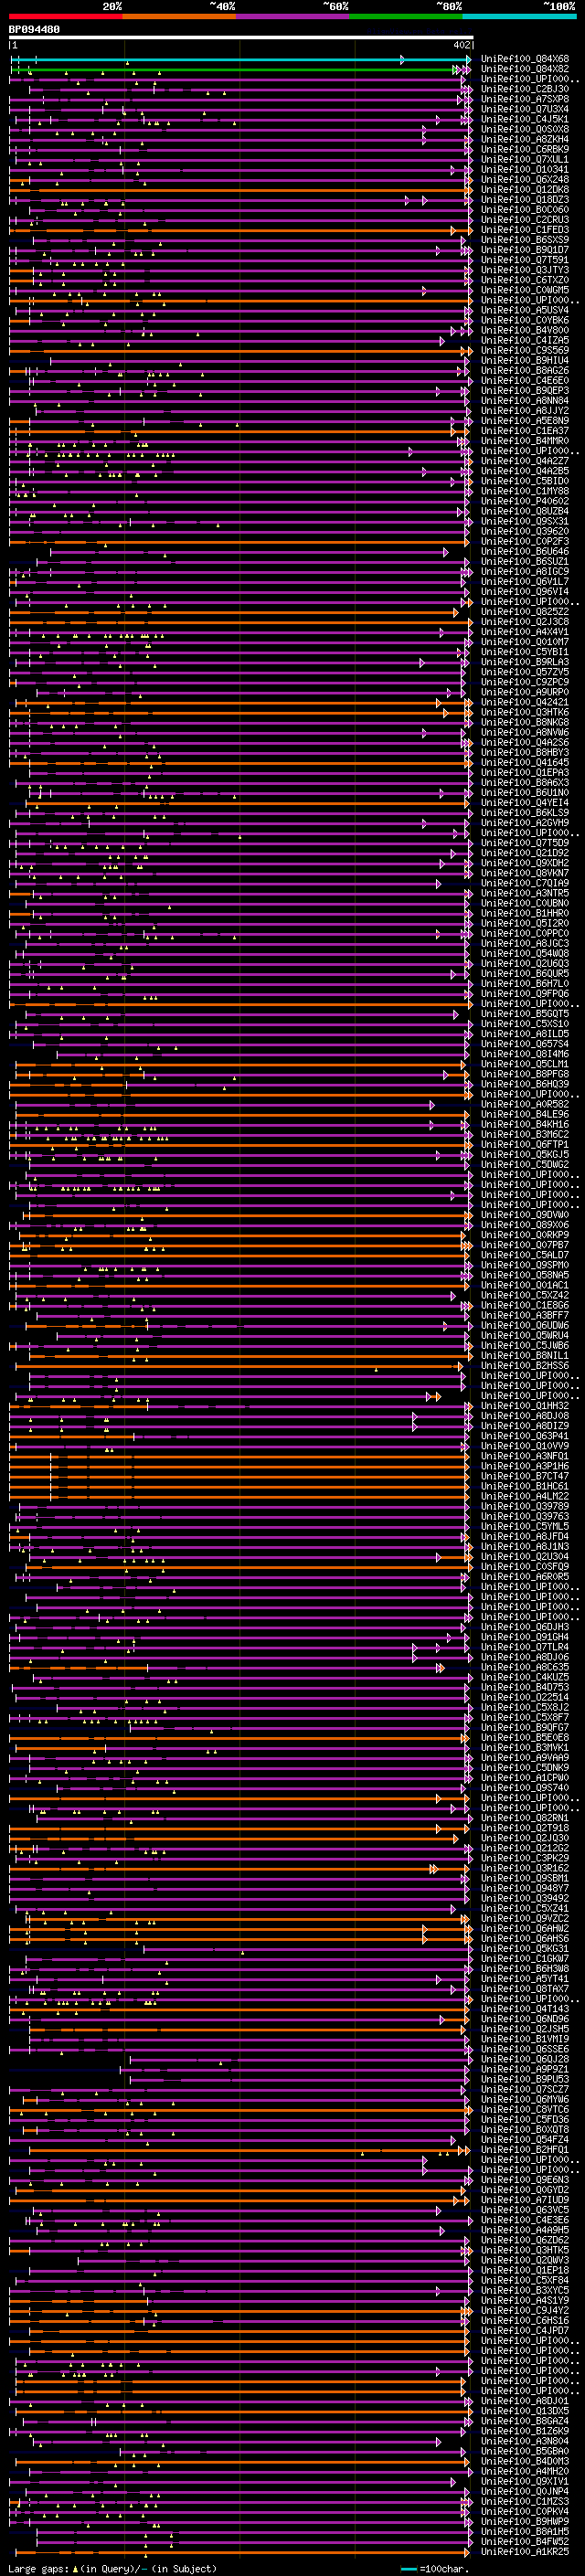Viewport: 585px width, 2576px height.
Task: Click the cyan alignment bar of Q84X68
Action: (241, 59)
